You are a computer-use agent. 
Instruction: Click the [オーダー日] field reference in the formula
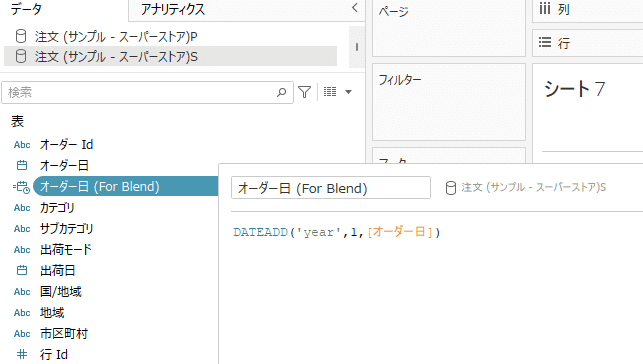tap(400, 232)
